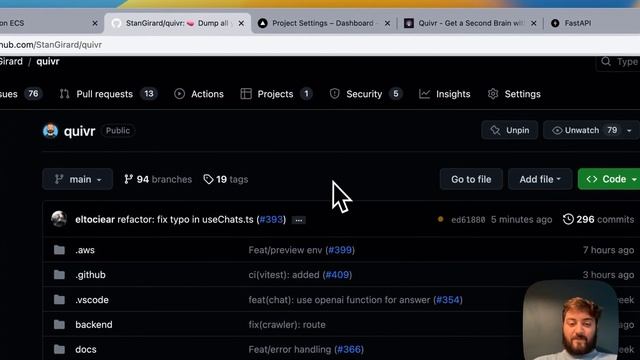Select the StanGirard/quivr GitHub tab
640x360 pixels.
tap(176, 23)
